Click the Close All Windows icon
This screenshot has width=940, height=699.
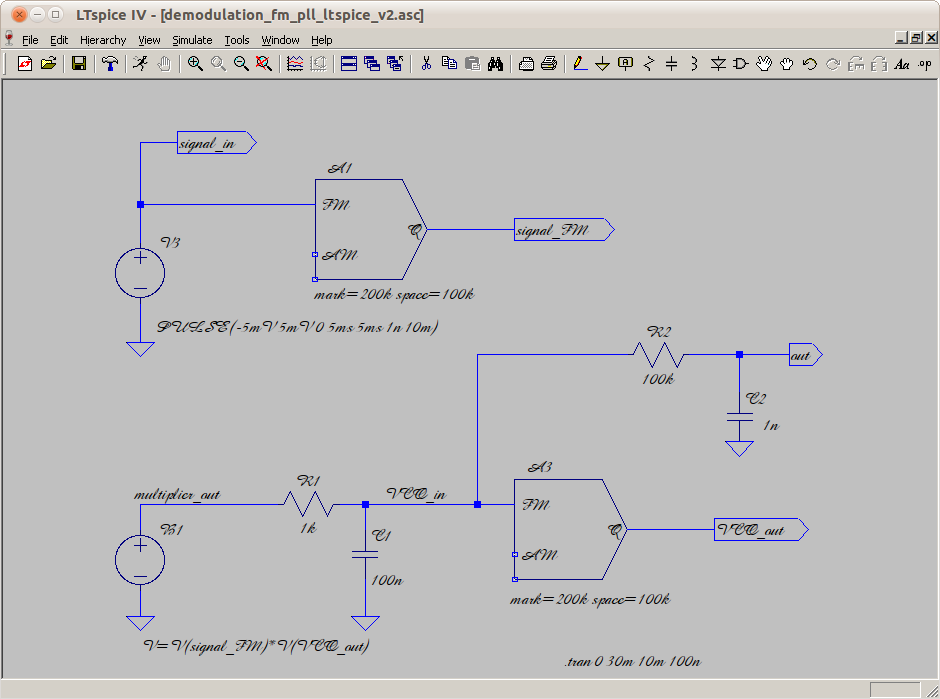pos(395,64)
